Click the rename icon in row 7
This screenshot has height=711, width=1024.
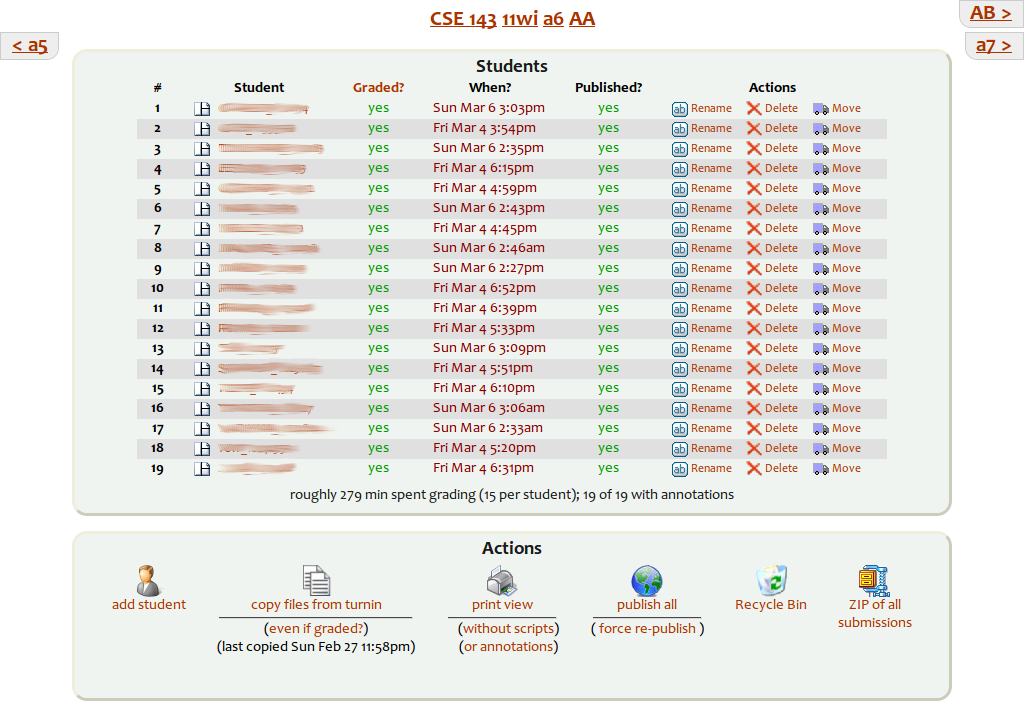point(680,229)
